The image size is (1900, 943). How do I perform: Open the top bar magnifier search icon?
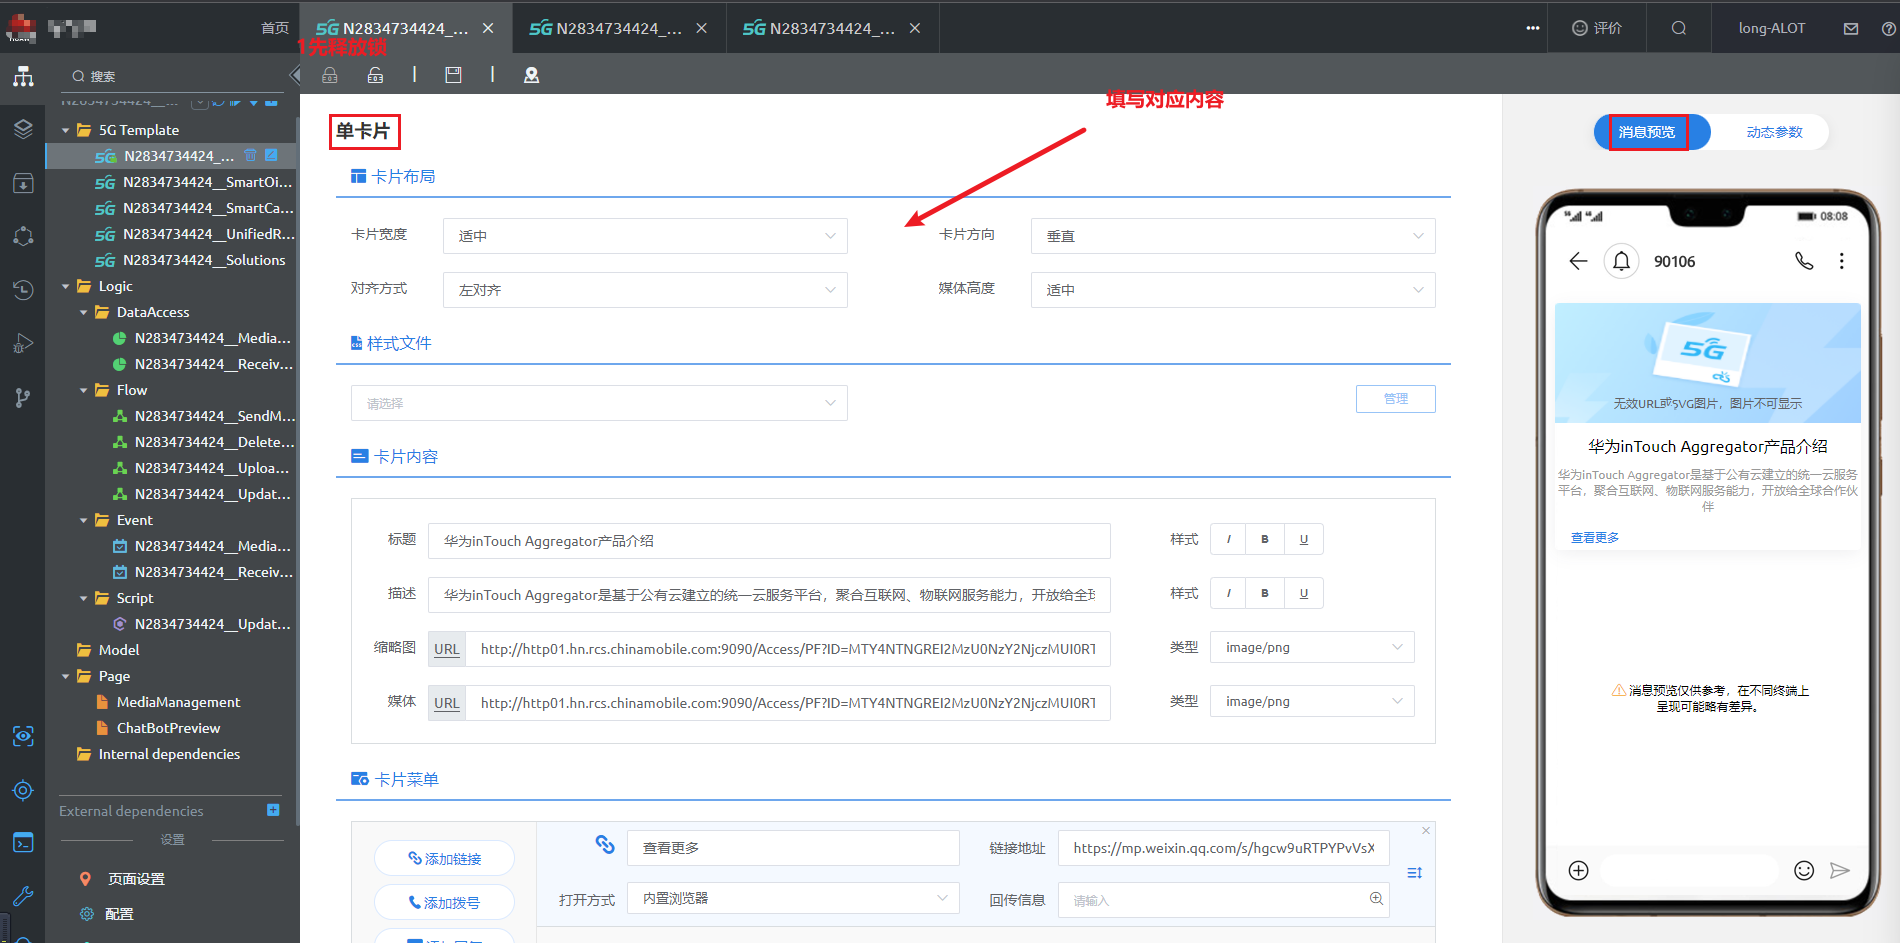tap(1679, 28)
